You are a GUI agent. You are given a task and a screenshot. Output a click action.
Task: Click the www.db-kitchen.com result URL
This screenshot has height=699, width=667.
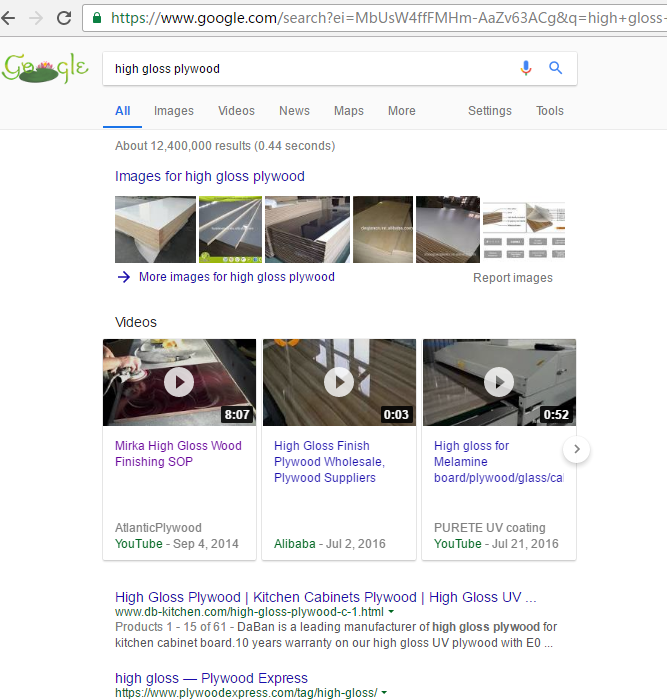point(249,612)
